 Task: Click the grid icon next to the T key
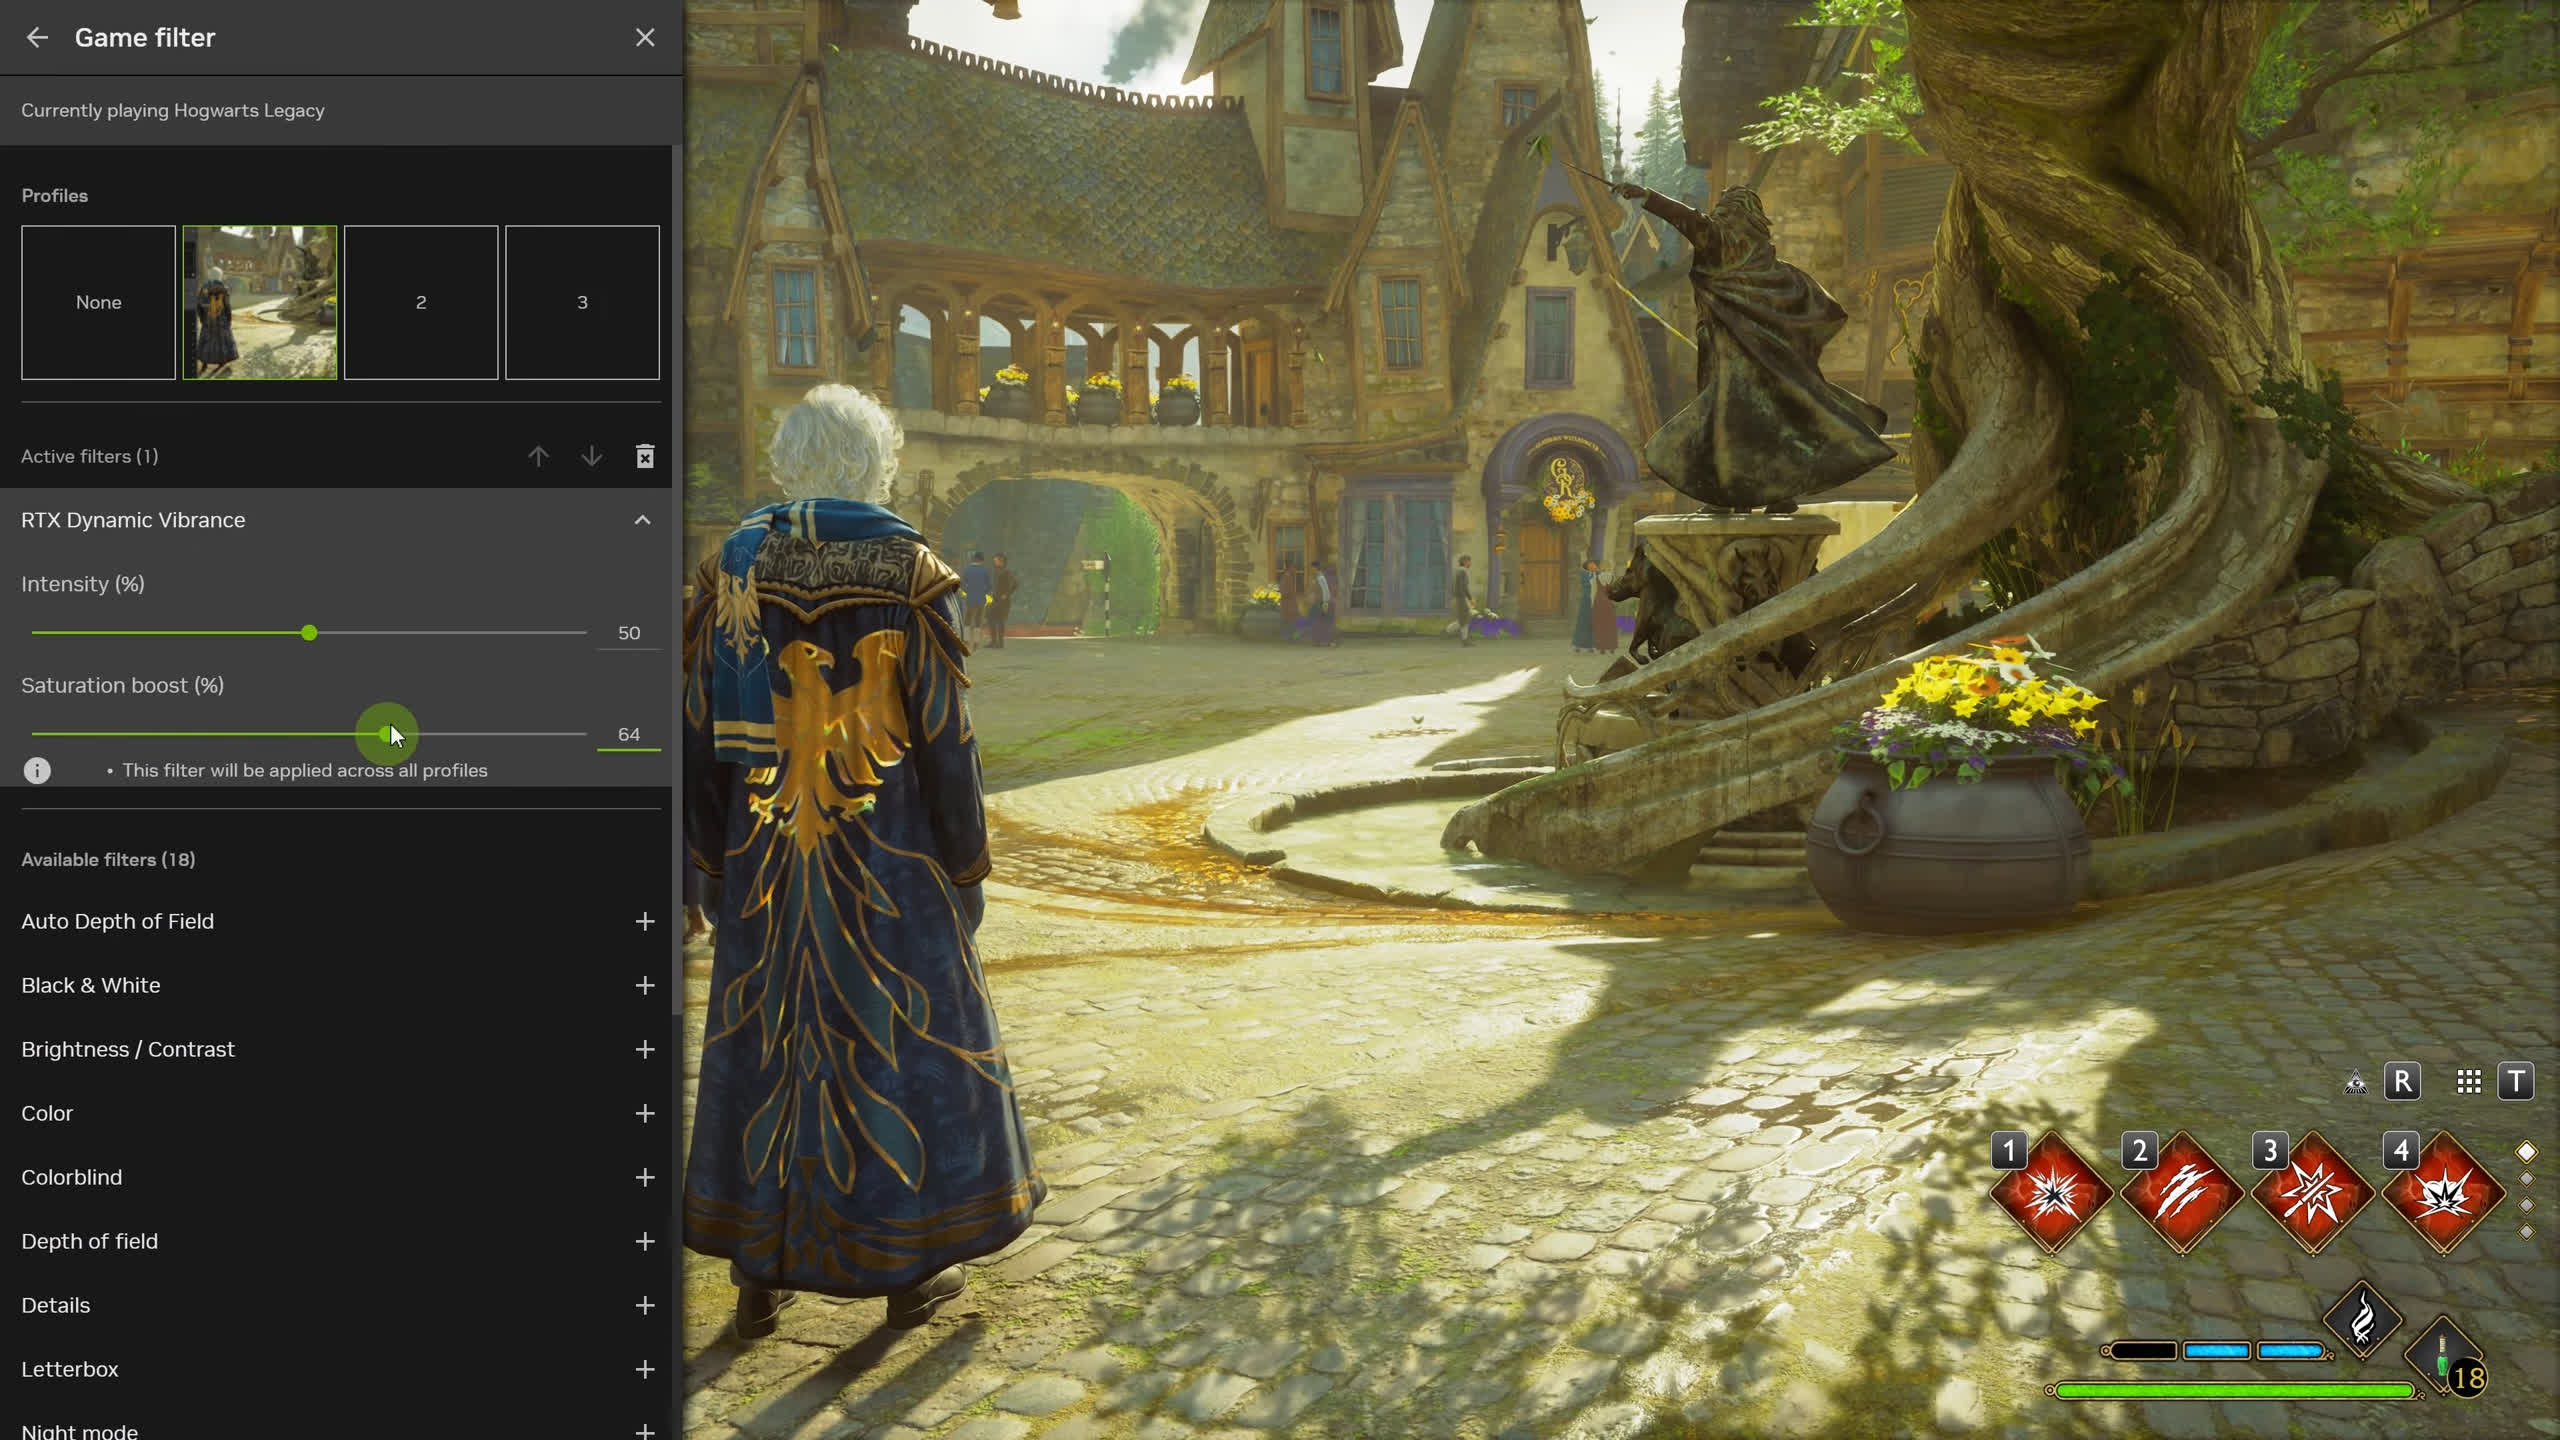tap(2469, 1081)
